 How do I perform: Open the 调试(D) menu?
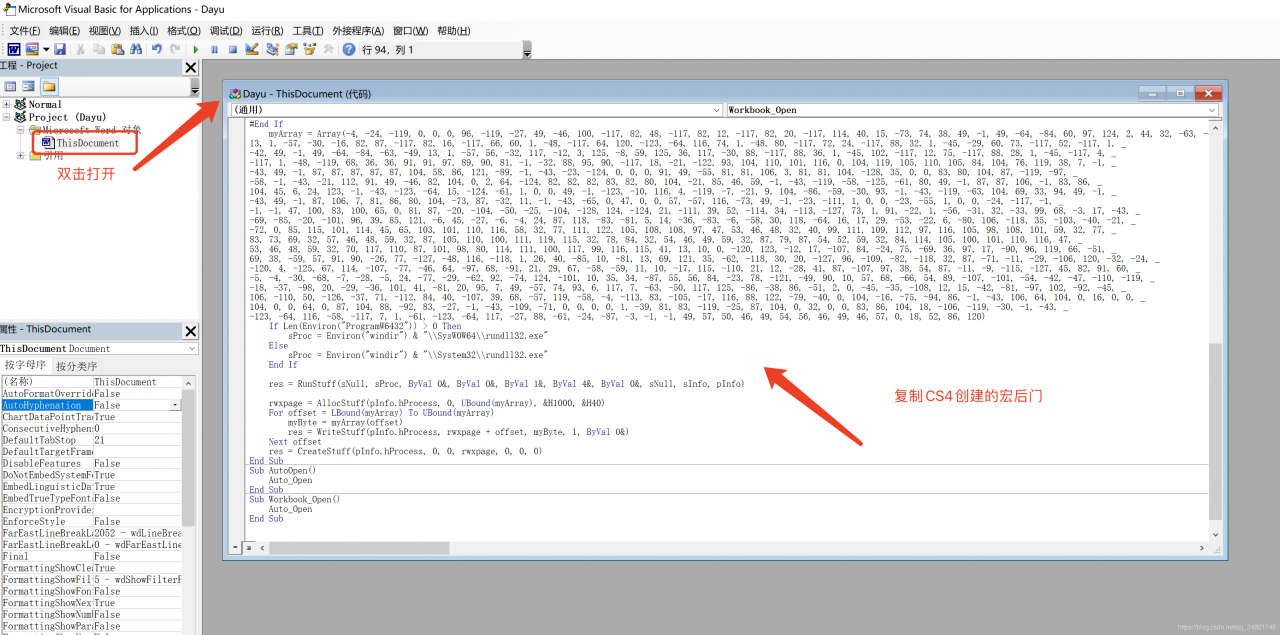(x=226, y=31)
